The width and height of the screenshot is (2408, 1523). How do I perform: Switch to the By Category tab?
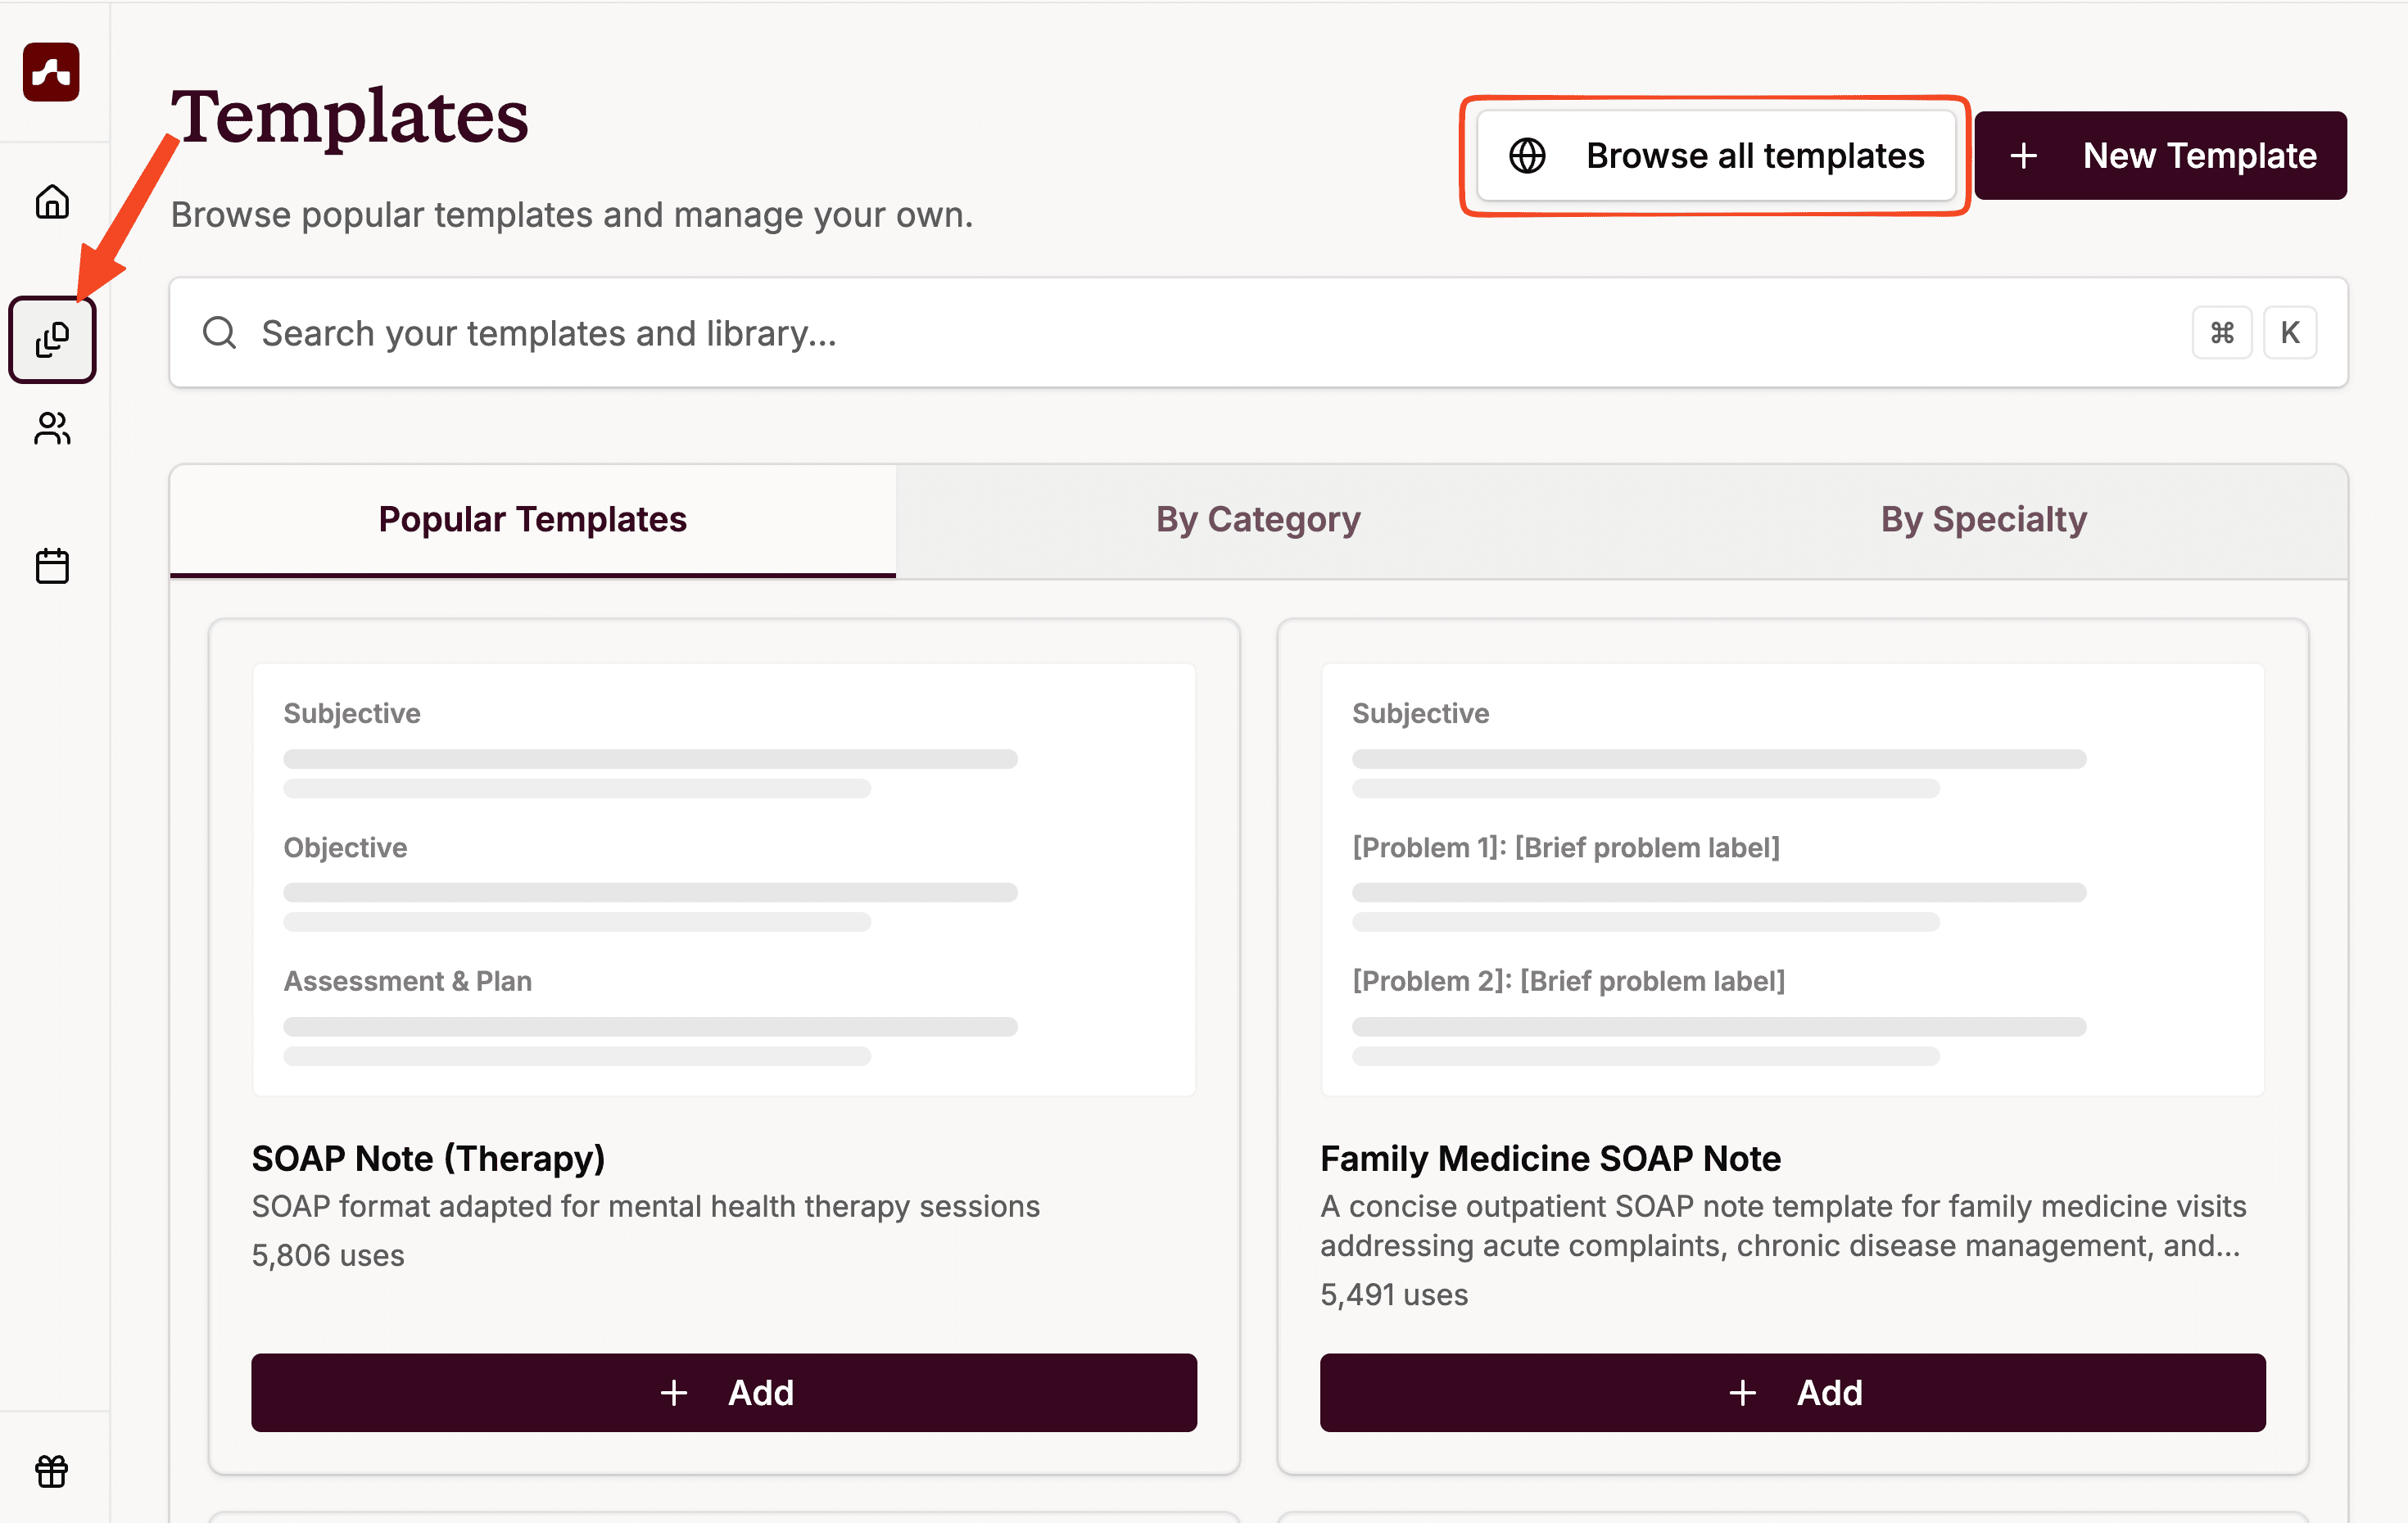pyautogui.click(x=1257, y=520)
